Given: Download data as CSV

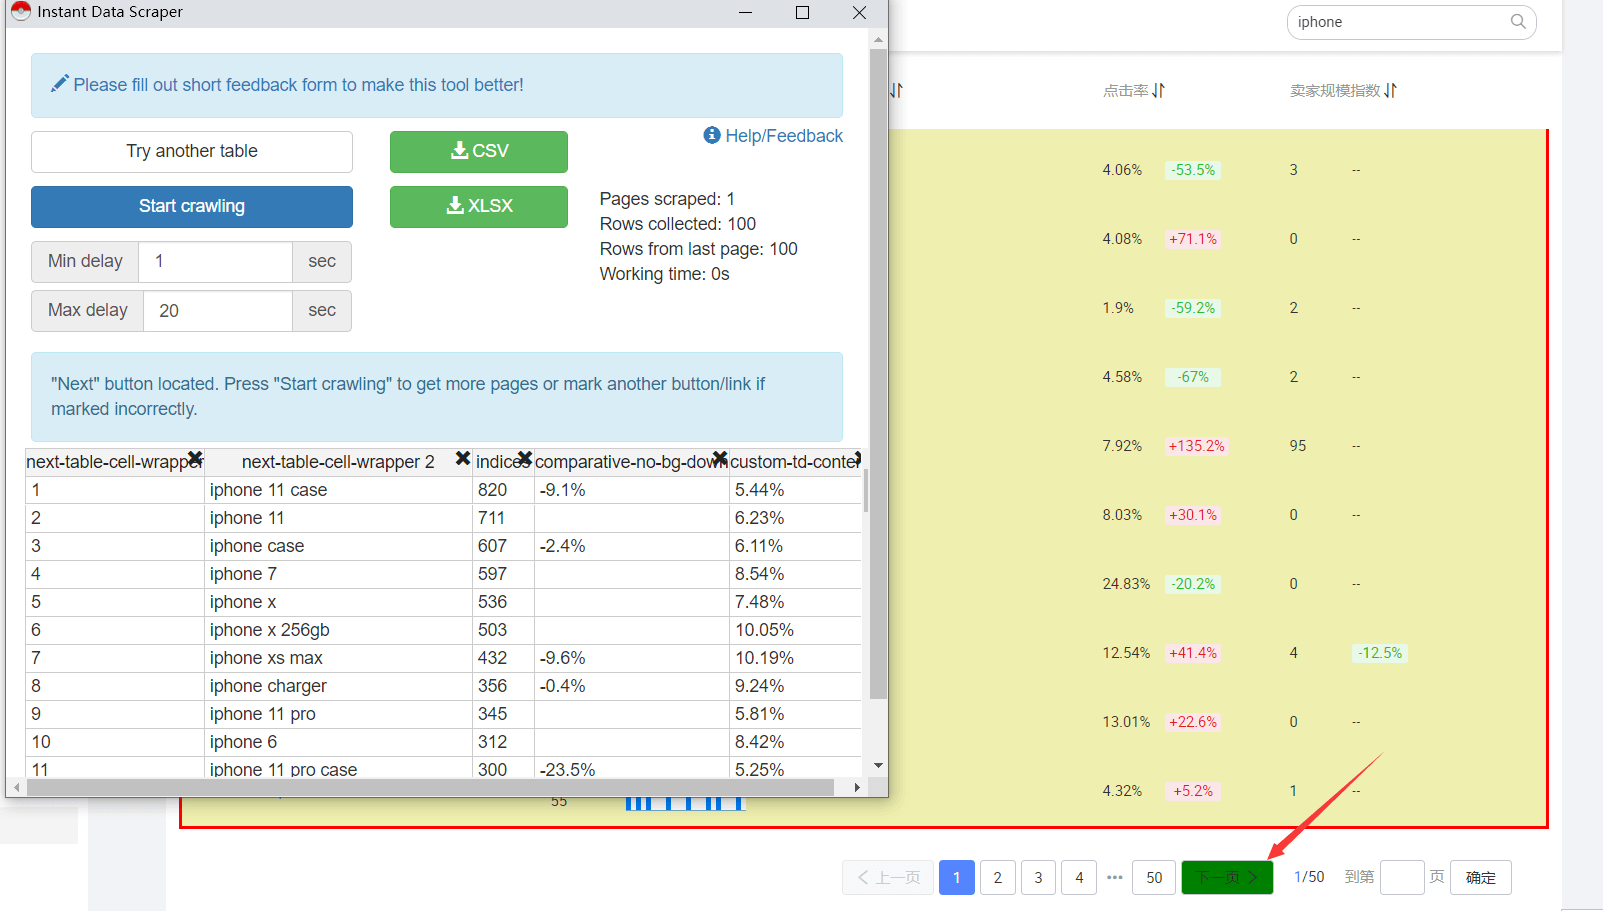Looking at the screenshot, I should 478,151.
